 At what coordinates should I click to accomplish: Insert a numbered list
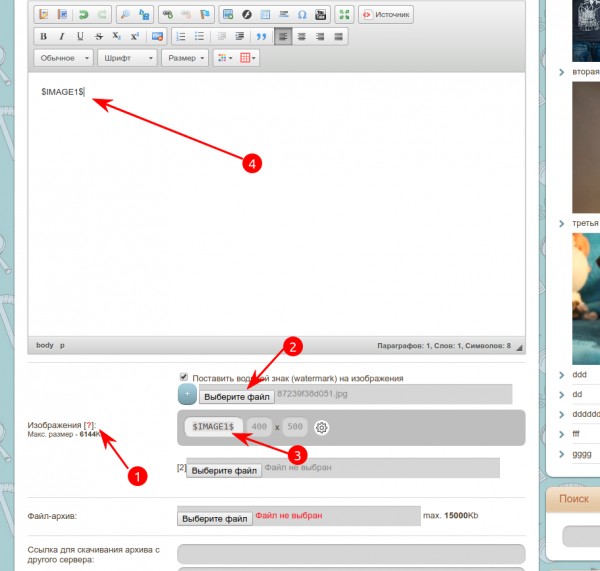pos(181,36)
